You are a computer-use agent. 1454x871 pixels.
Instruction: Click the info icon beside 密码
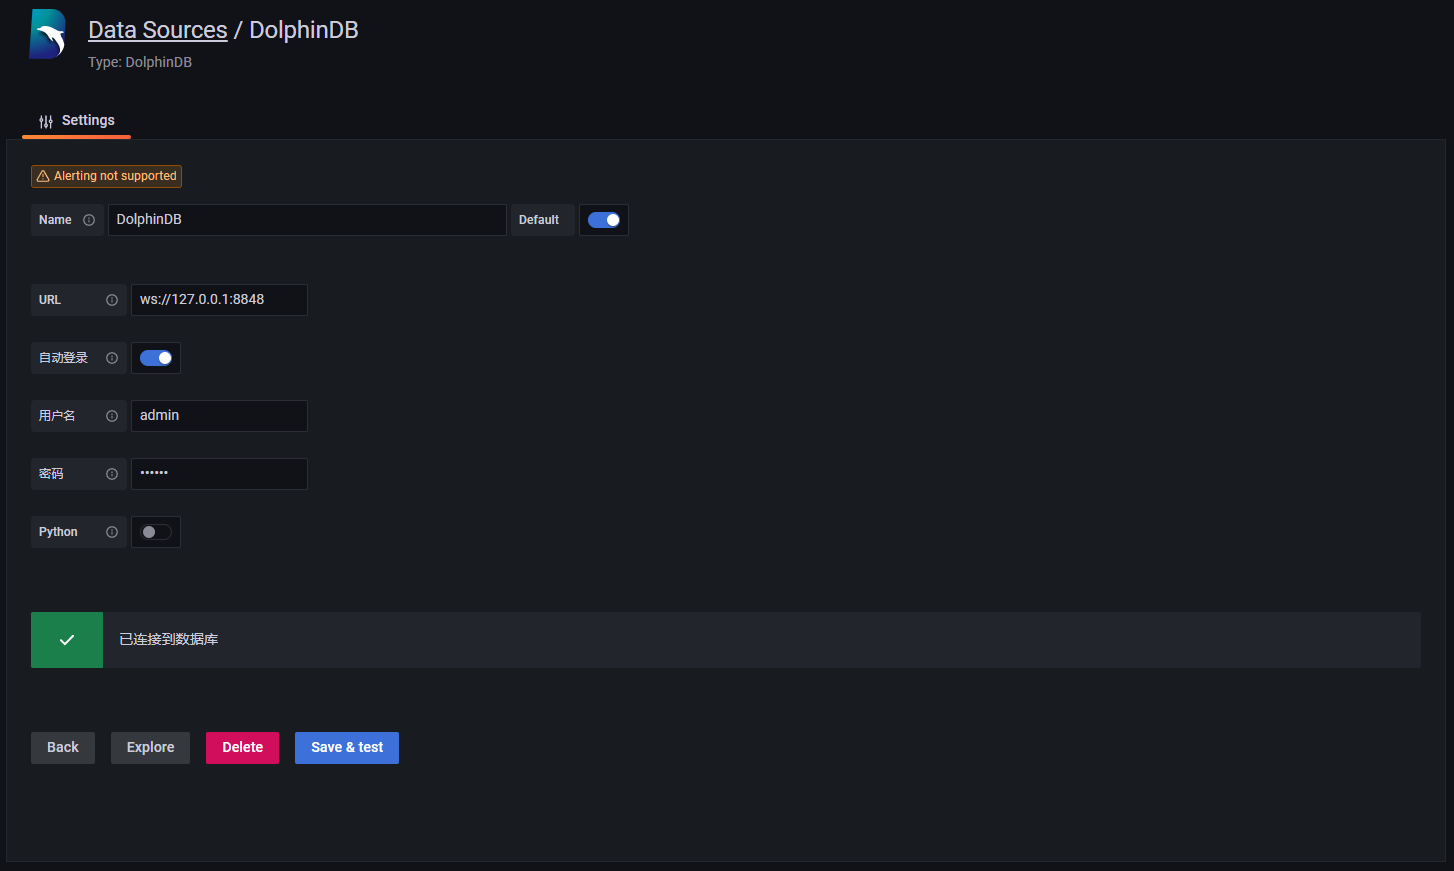point(112,474)
